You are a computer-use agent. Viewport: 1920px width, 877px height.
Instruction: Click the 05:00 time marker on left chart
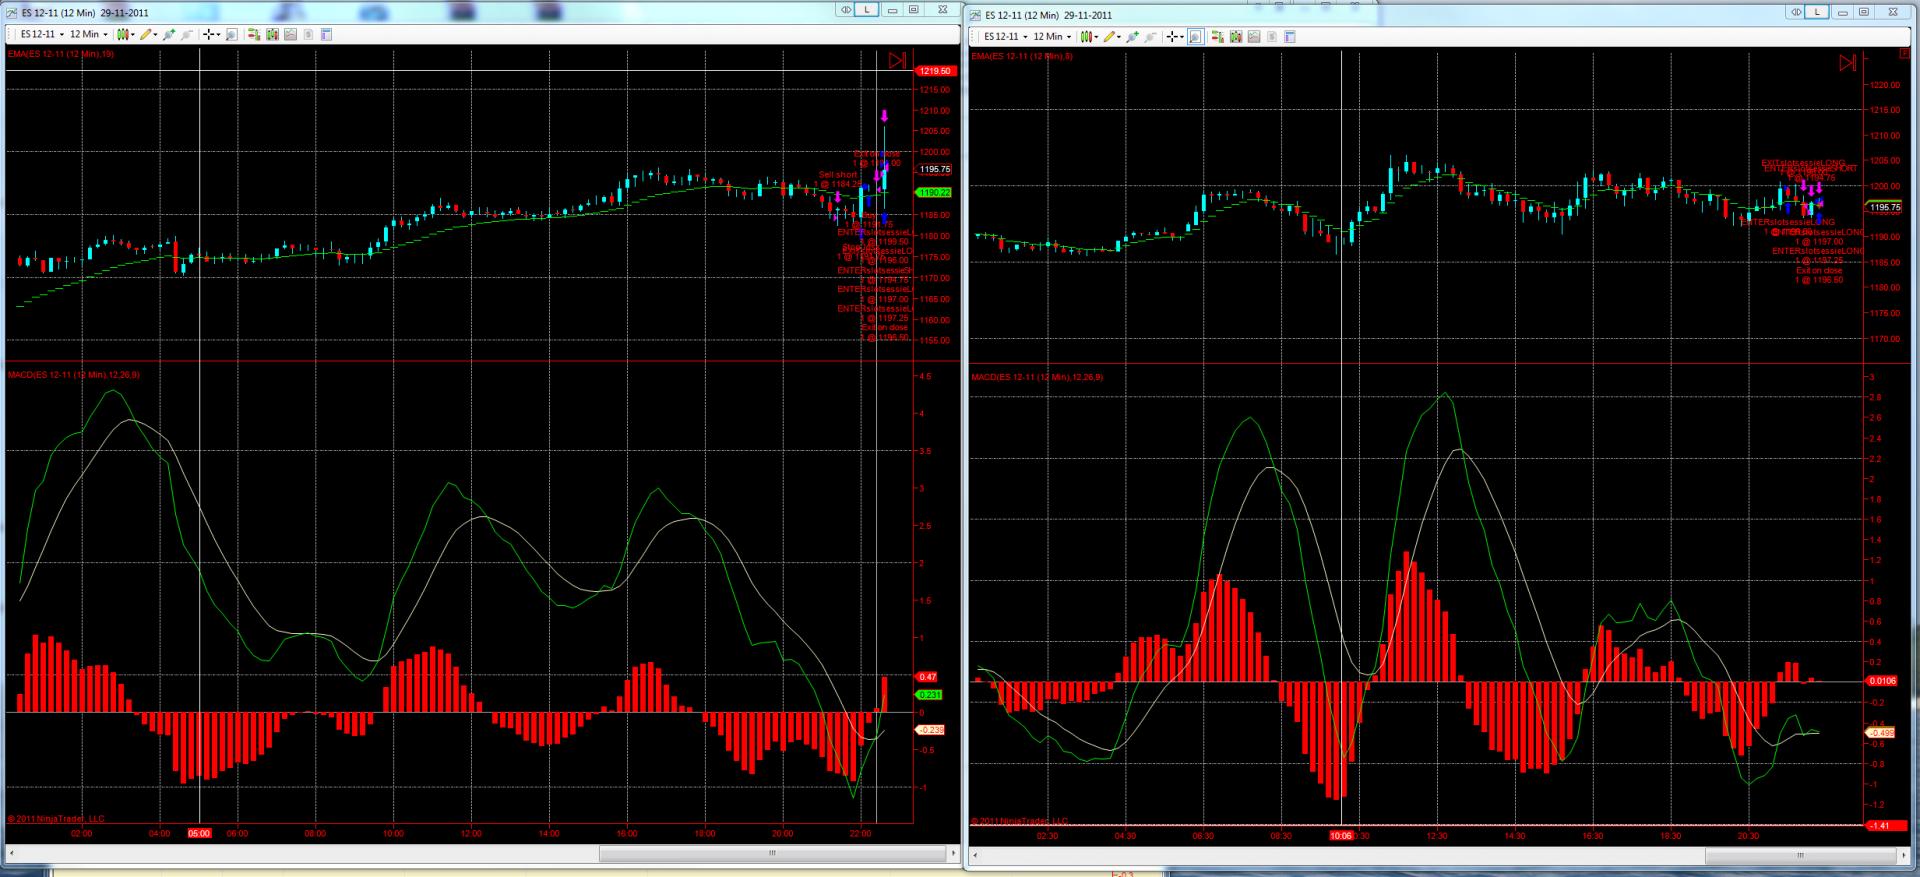(x=200, y=833)
